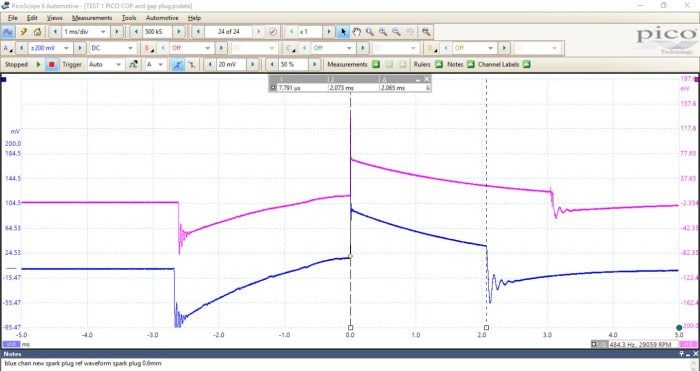
Task: Click Channel A options button
Action: (x=8, y=48)
